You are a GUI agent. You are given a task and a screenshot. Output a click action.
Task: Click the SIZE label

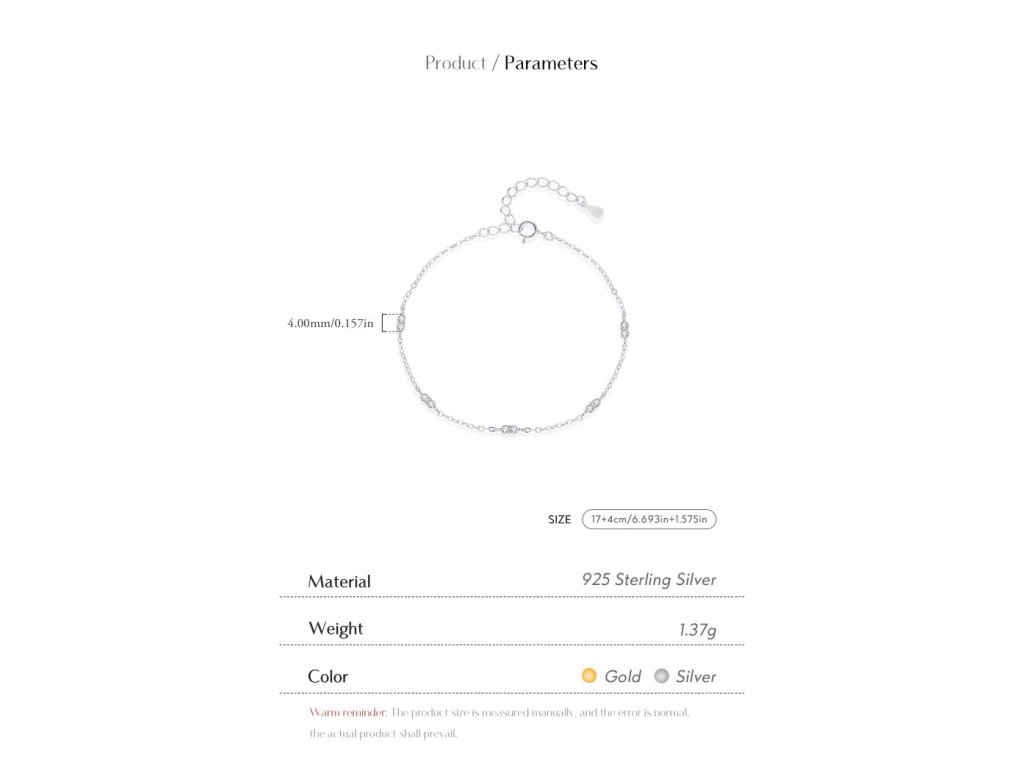[560, 520]
